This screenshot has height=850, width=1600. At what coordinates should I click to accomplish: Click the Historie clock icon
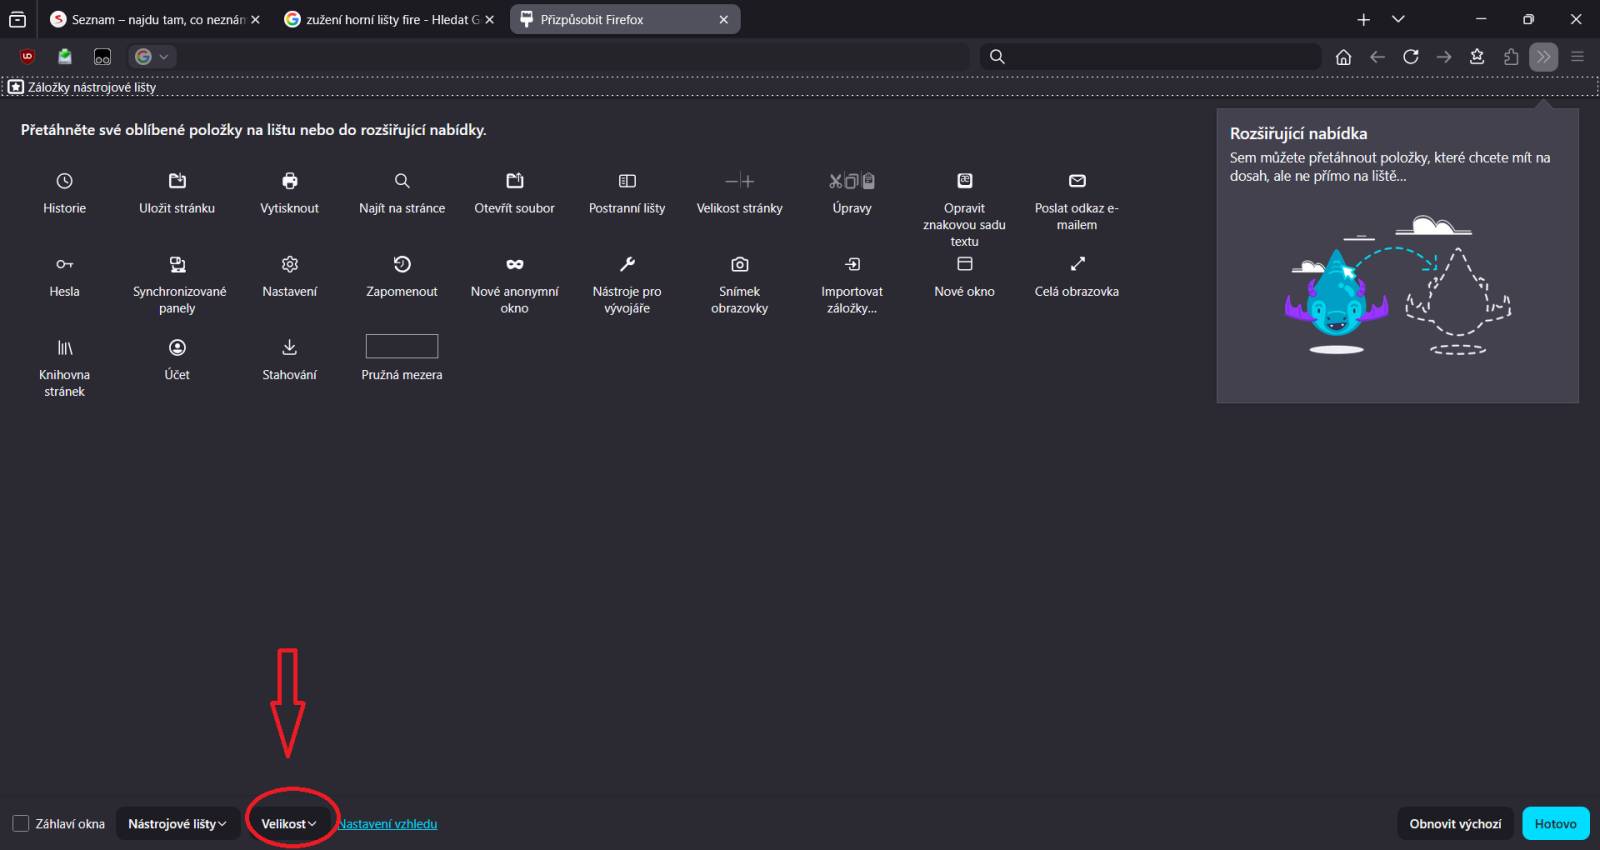(x=64, y=181)
